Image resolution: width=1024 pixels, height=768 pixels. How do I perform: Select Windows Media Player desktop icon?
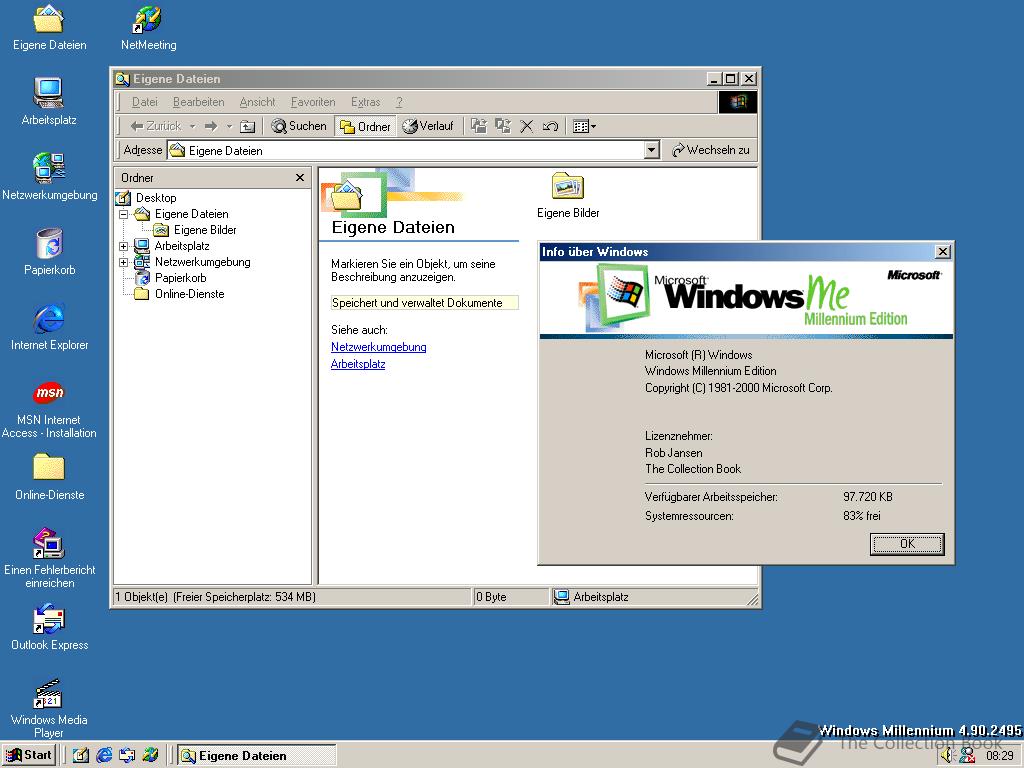pos(49,709)
